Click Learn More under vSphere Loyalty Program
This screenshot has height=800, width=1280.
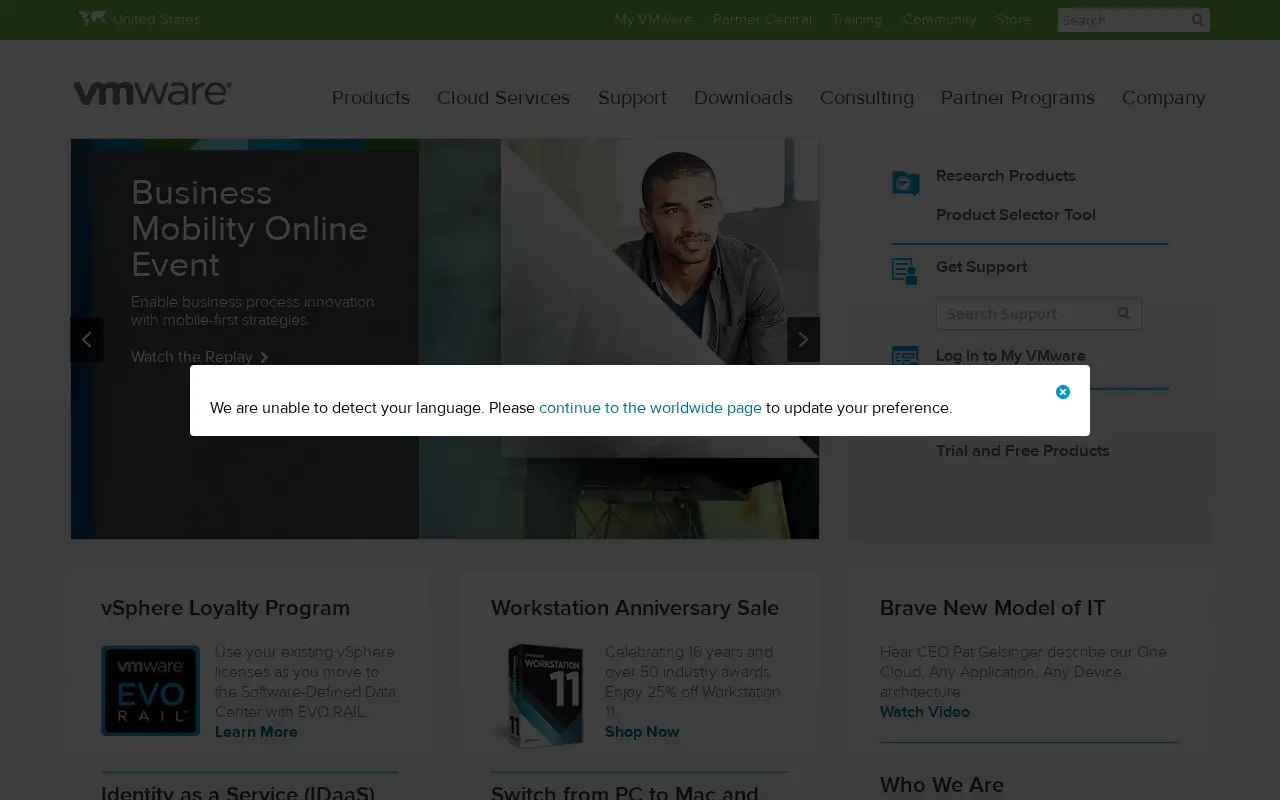[256, 732]
